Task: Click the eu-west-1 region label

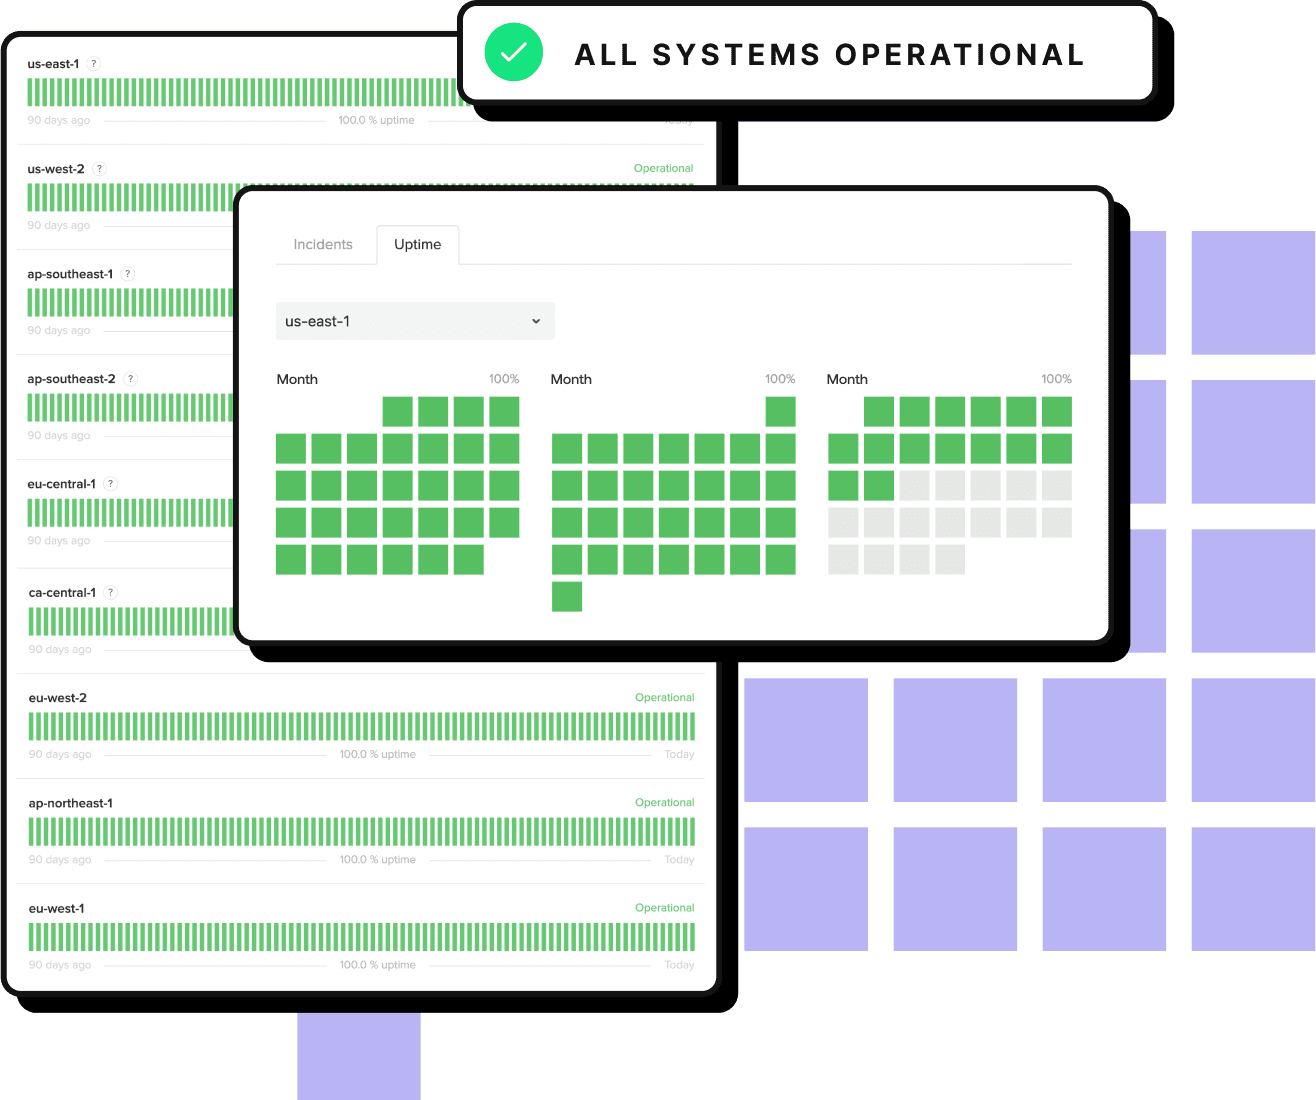Action: tap(57, 909)
